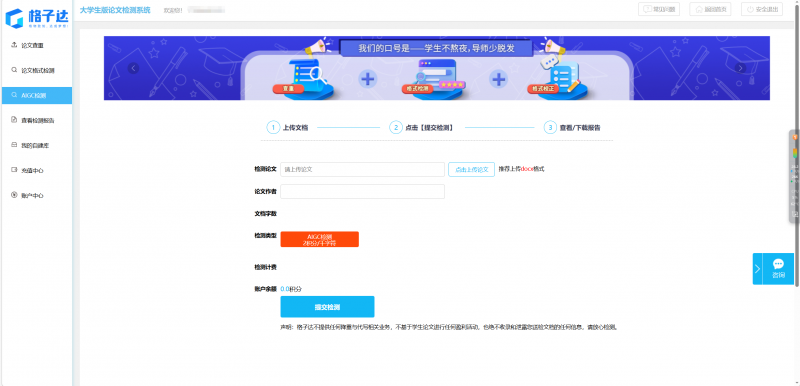Click the 推荐上传docx格式 hint text
The image size is (800, 386).
[x=521, y=169]
